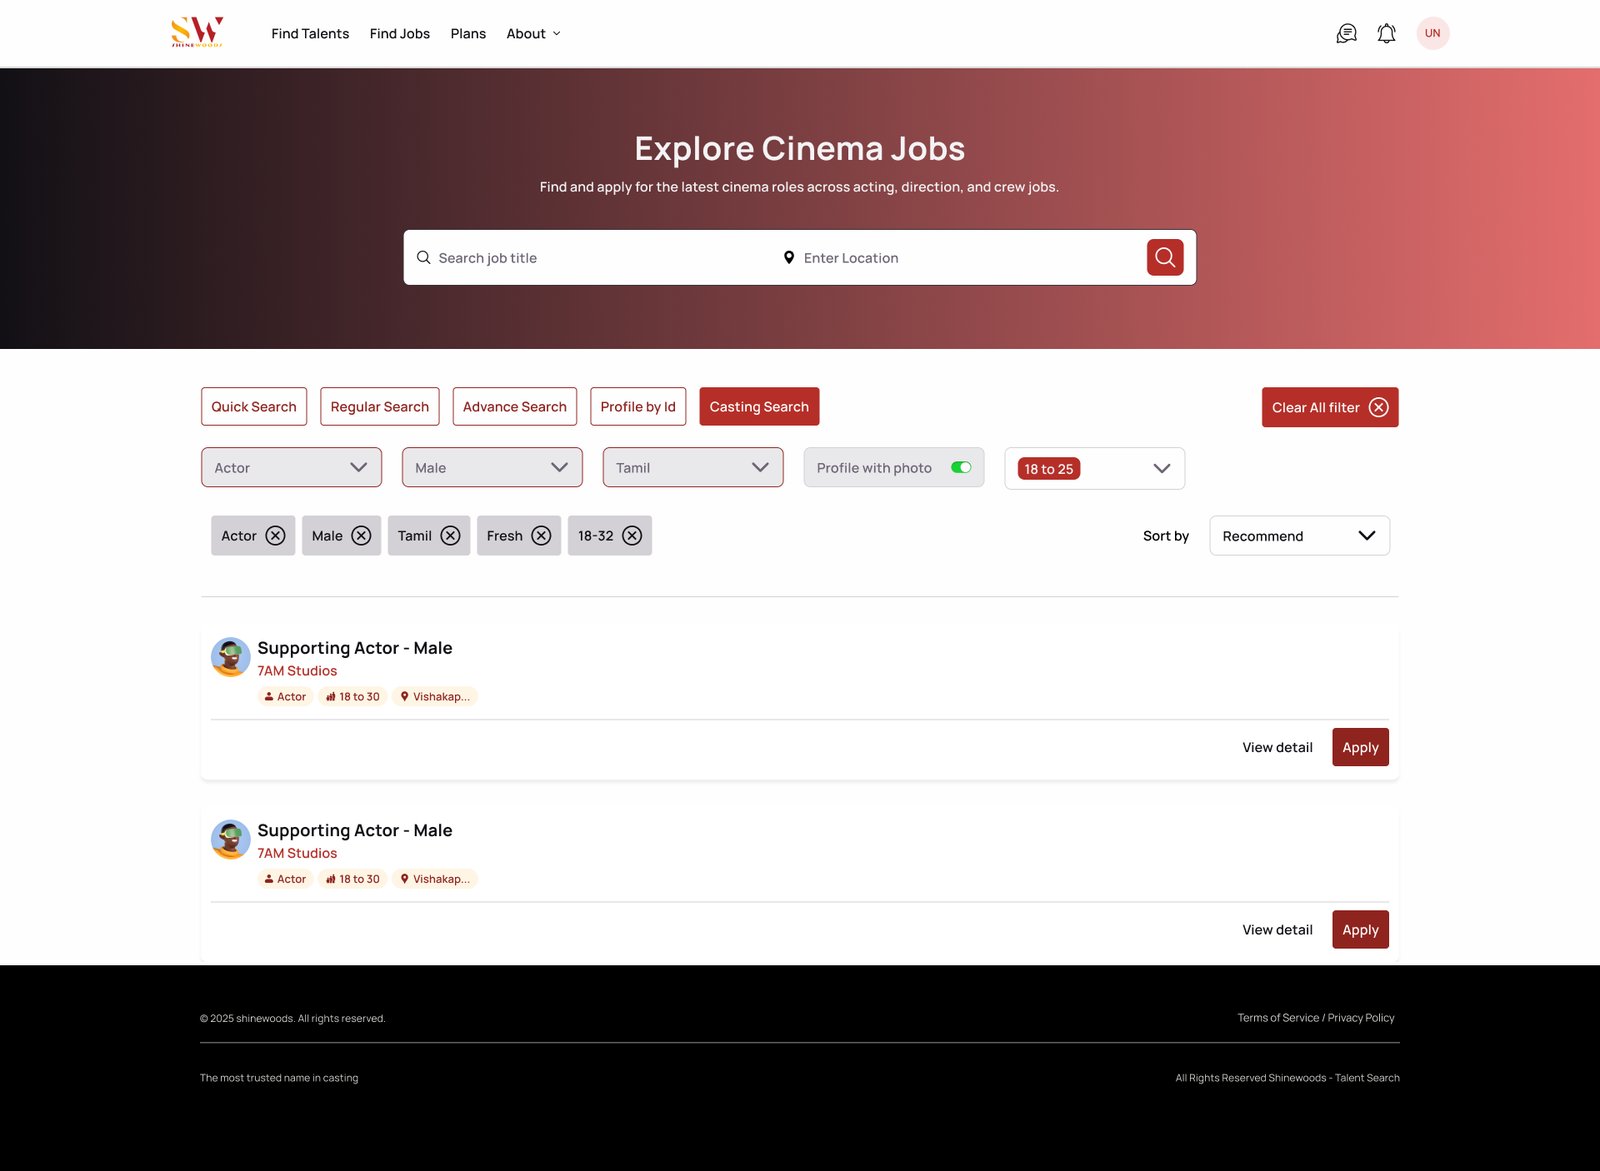Open the 18 to 25 age dropdown
This screenshot has height=1171, width=1600.
1095,469
